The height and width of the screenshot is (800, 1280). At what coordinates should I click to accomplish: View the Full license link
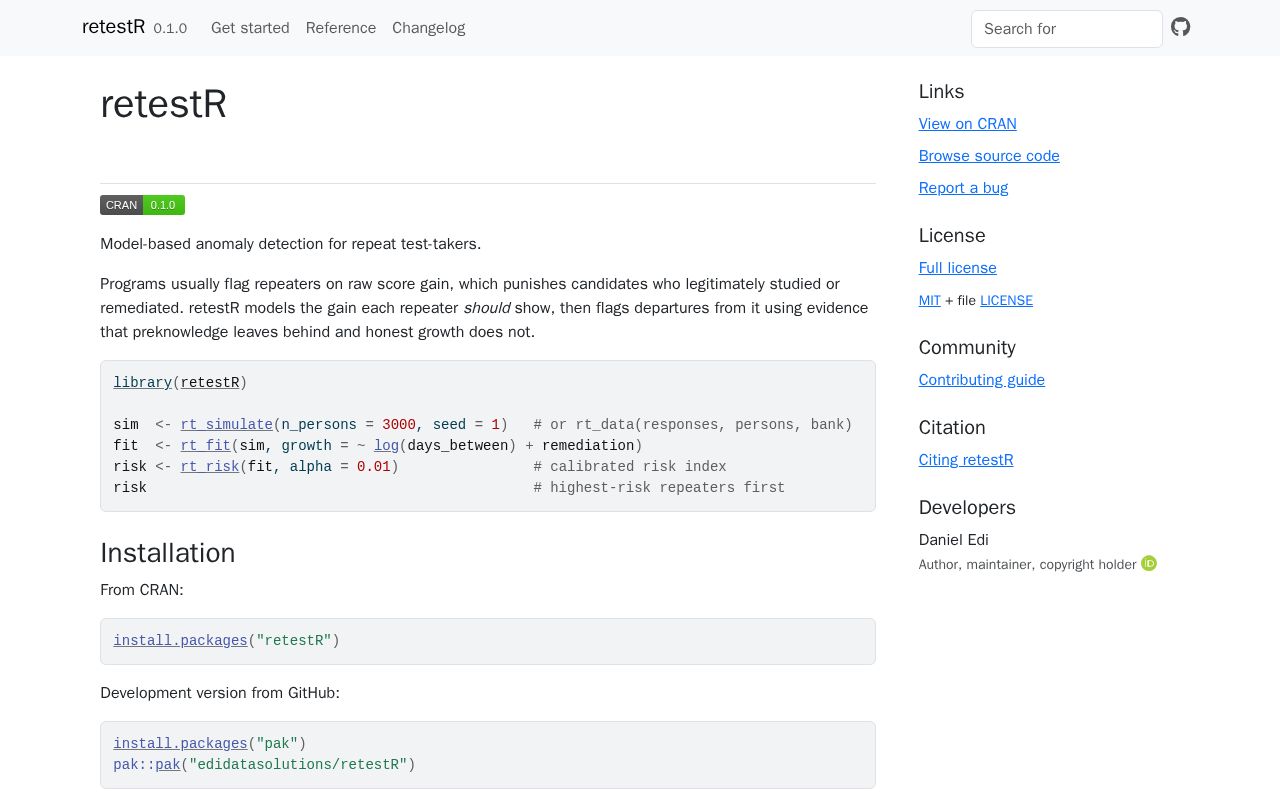pyautogui.click(x=958, y=268)
